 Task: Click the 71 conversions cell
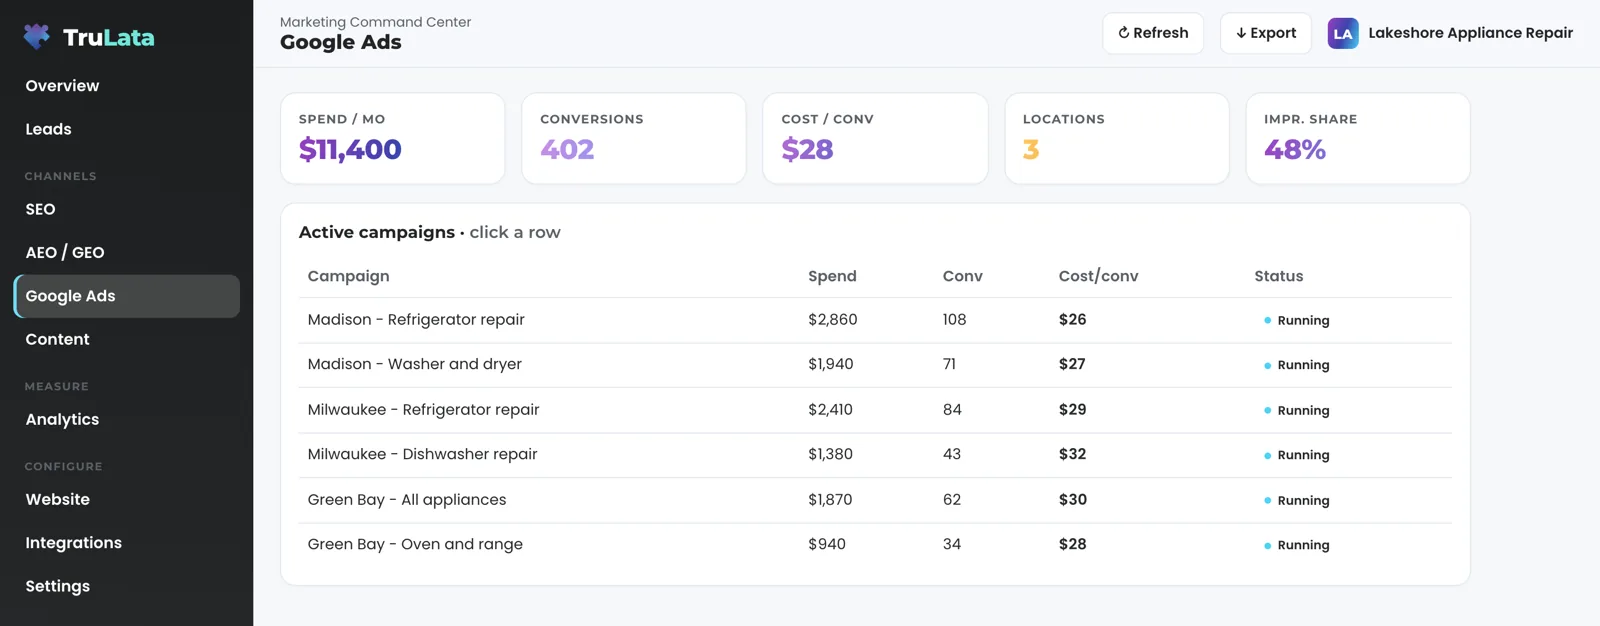[x=949, y=364]
